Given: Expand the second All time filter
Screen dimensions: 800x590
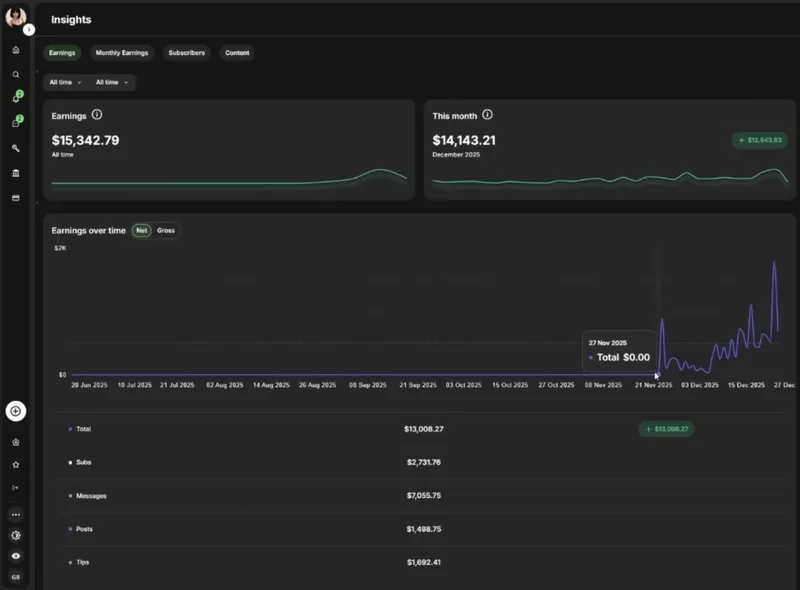Looking at the screenshot, I should (x=113, y=82).
